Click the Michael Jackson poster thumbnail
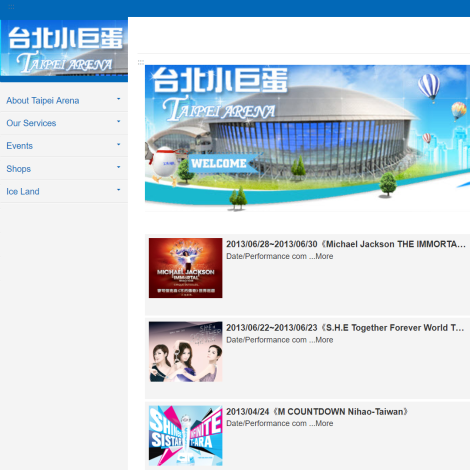The height and width of the screenshot is (470, 470). click(x=186, y=268)
